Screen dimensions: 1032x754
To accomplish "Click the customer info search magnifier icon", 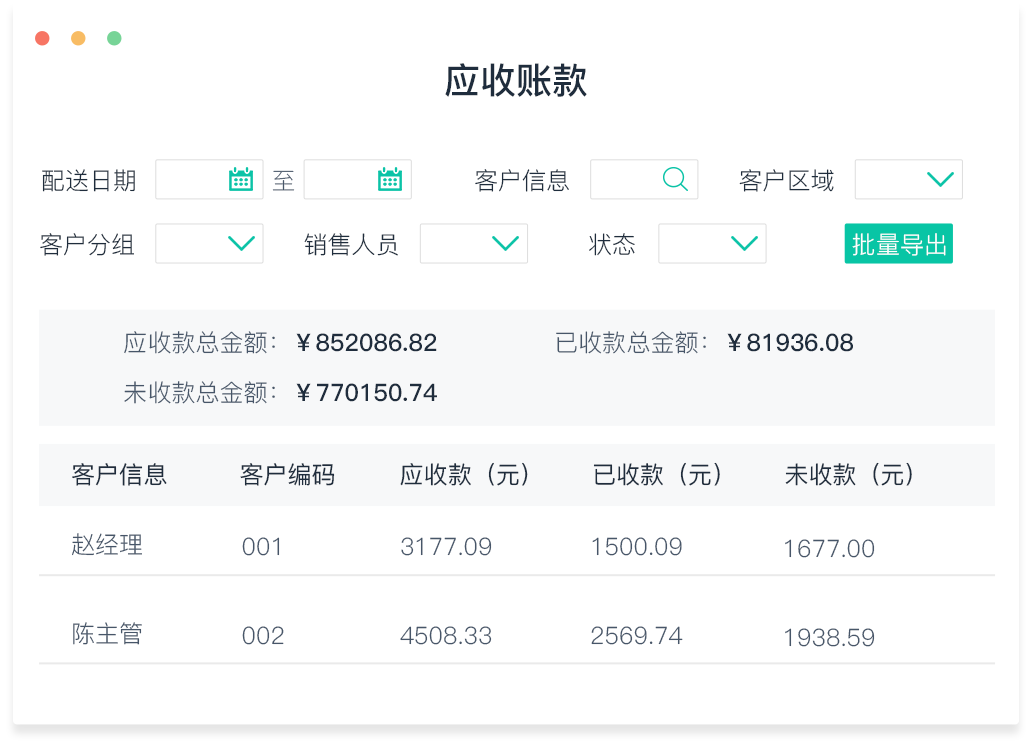I will click(676, 180).
